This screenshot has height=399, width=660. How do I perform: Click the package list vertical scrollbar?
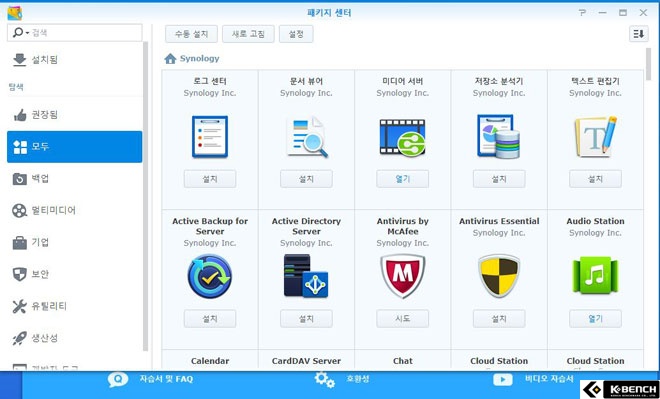pos(648,64)
